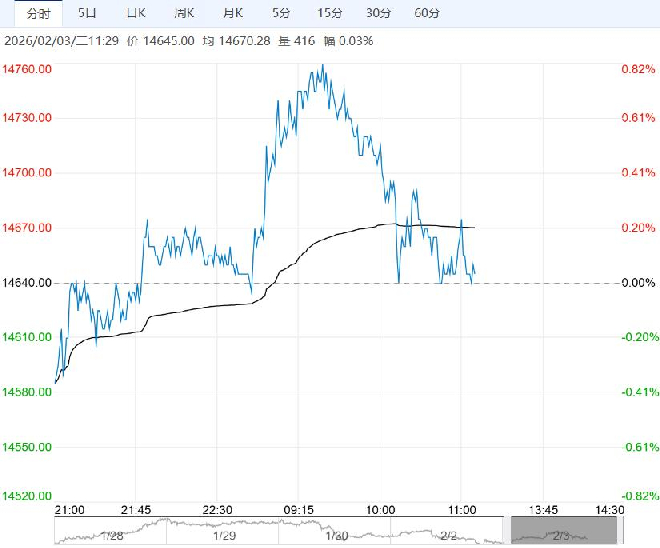Screen dimensions: 660x548
Task: Click the 14640.00 label on the left axis
Action: [26, 283]
